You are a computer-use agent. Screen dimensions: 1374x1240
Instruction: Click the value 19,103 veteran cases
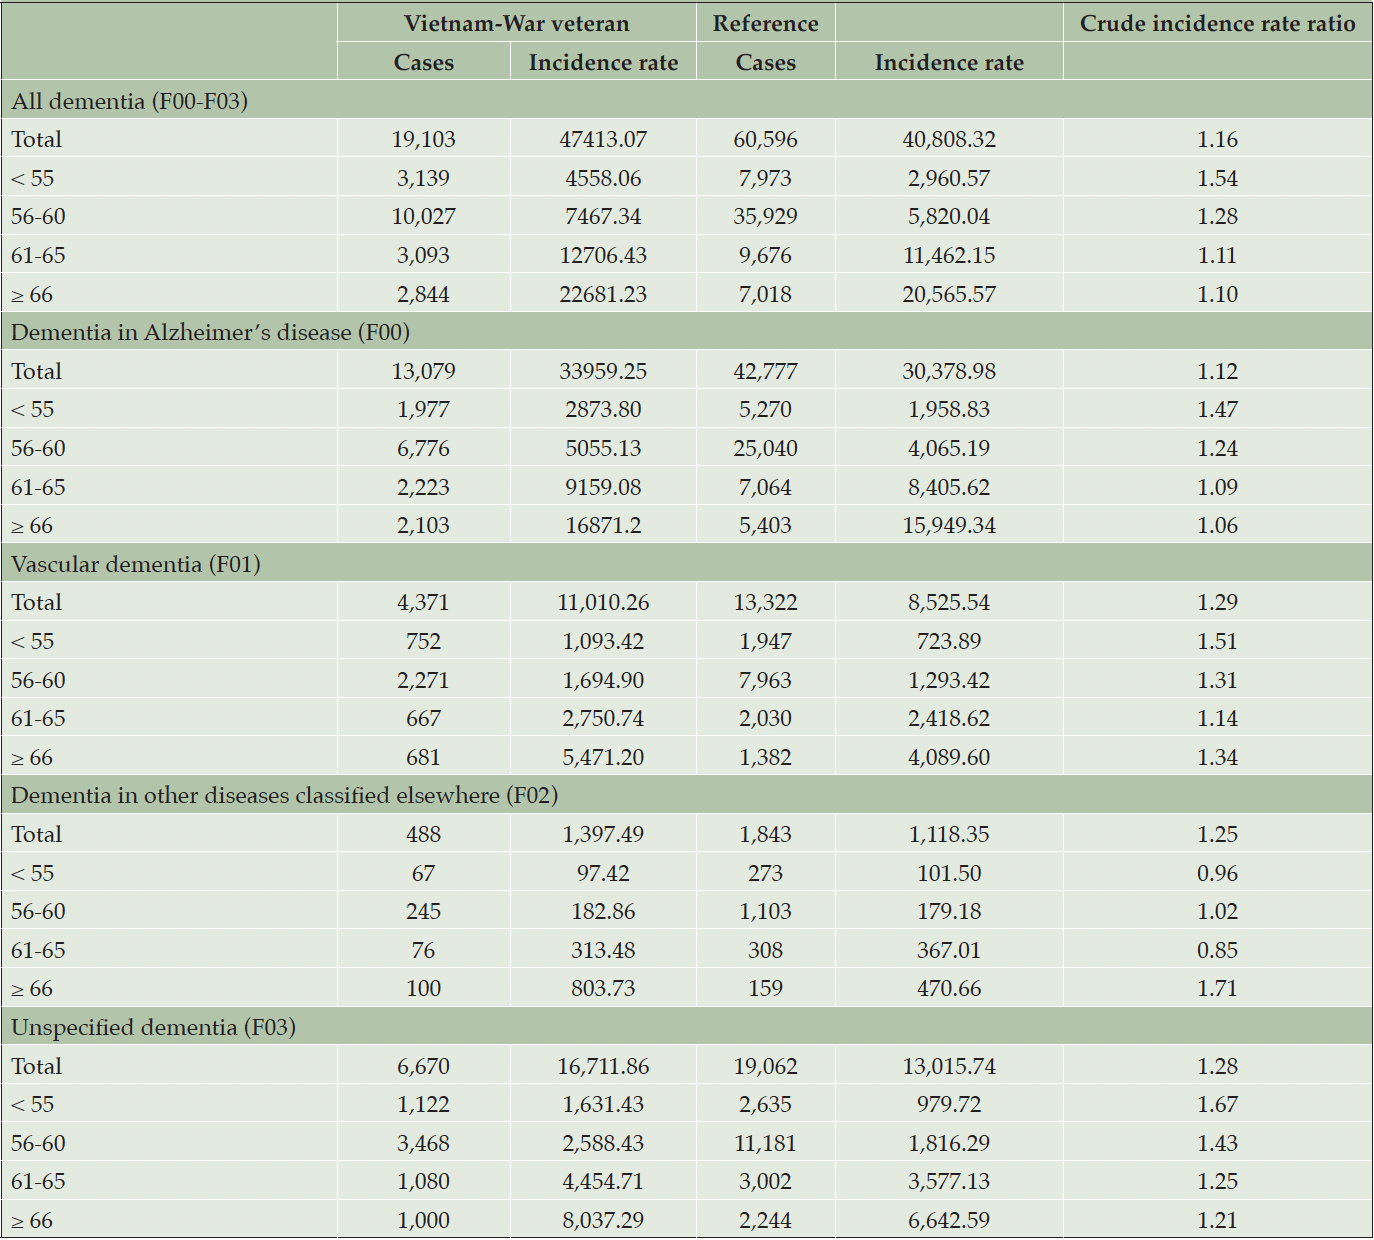coord(423,139)
